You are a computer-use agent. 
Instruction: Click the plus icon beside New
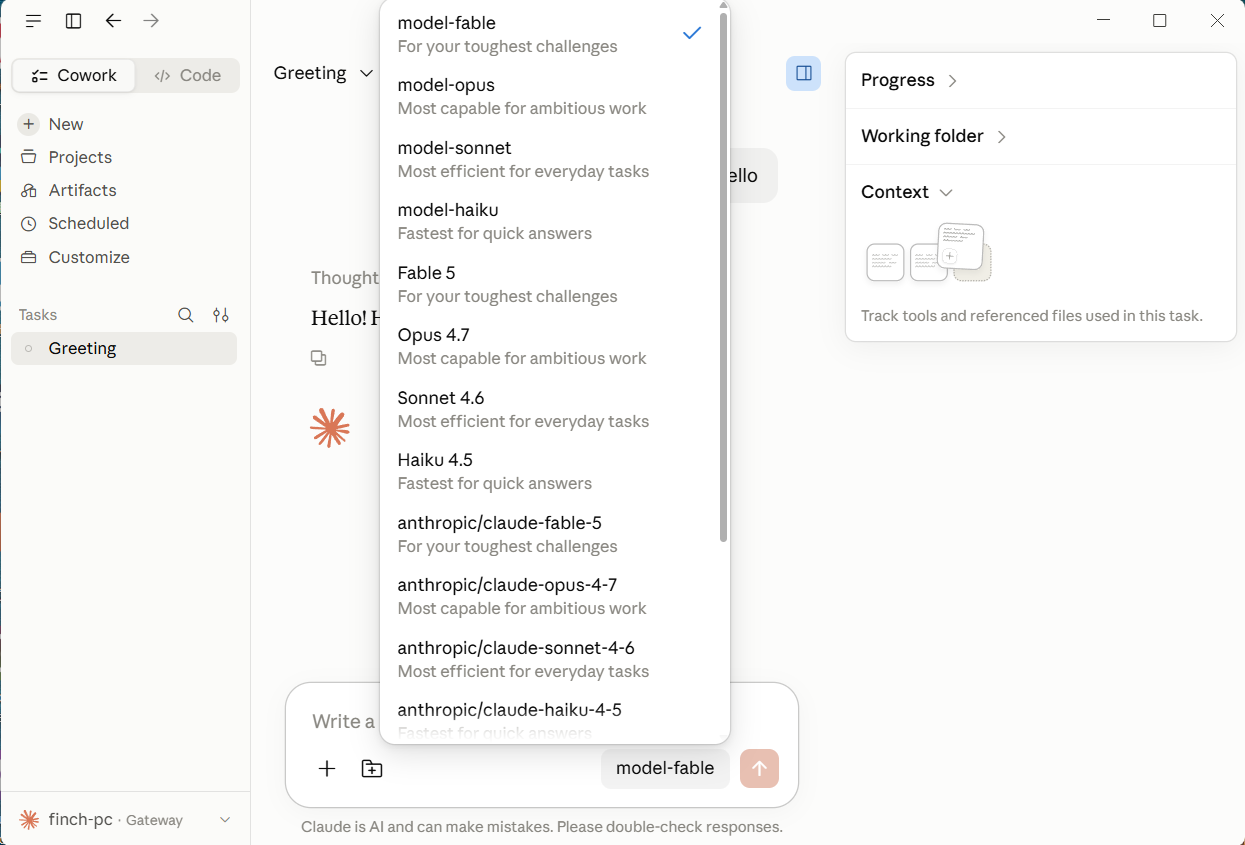coord(29,124)
